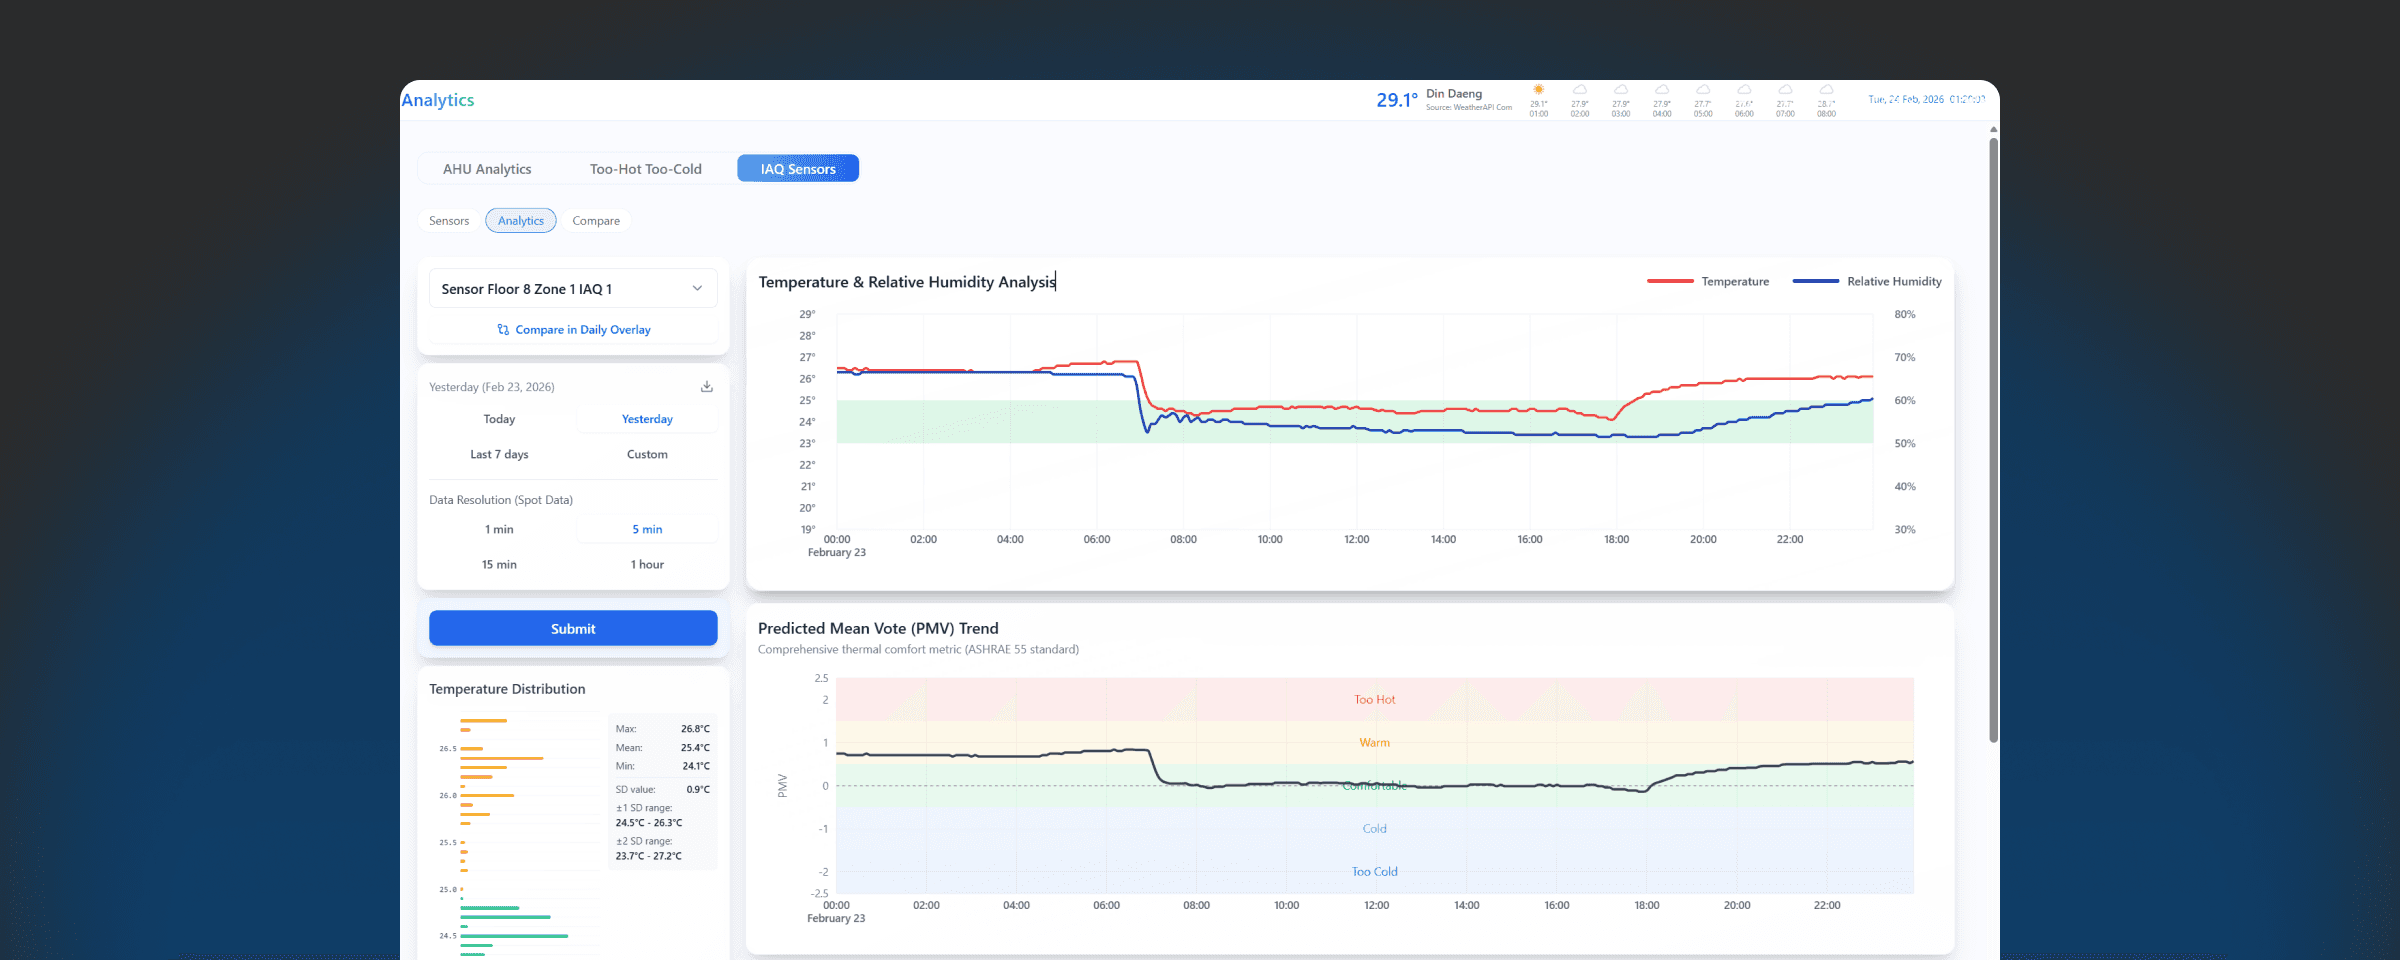The width and height of the screenshot is (2400, 960).
Task: Click the cloud icon for 05:00 forecast
Action: pos(1702,90)
